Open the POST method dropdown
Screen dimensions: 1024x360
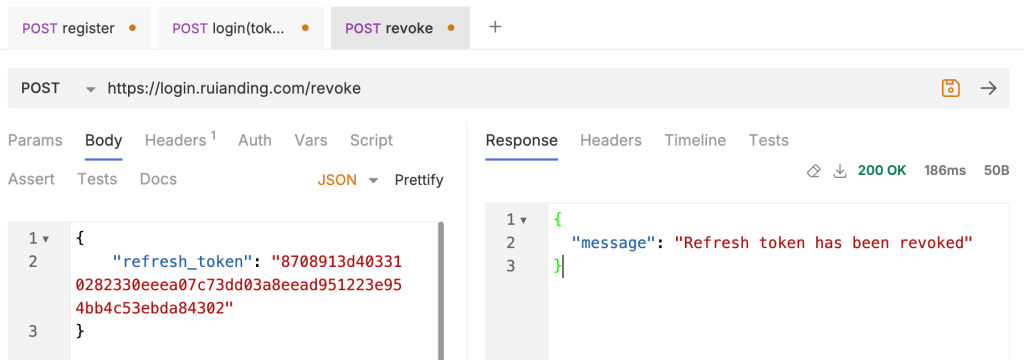tap(59, 88)
